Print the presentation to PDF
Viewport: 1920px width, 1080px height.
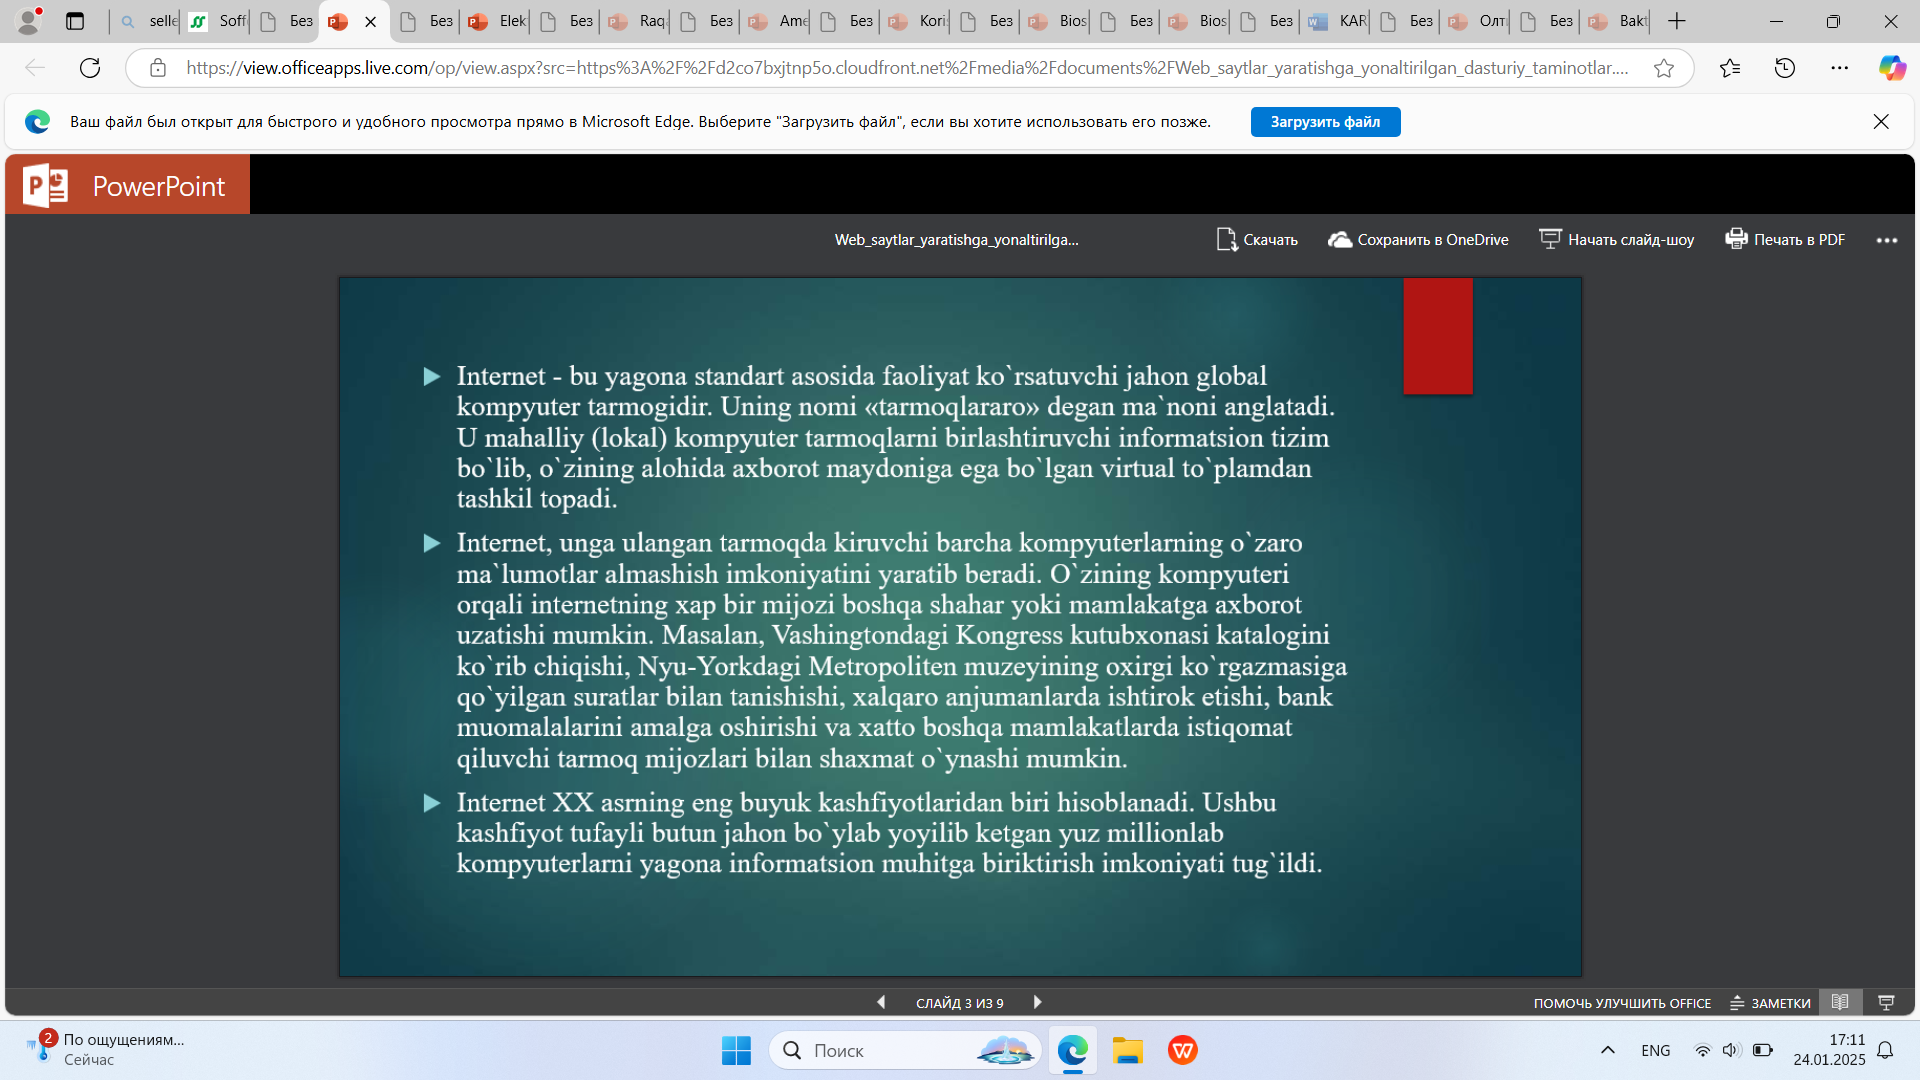pyautogui.click(x=1785, y=240)
